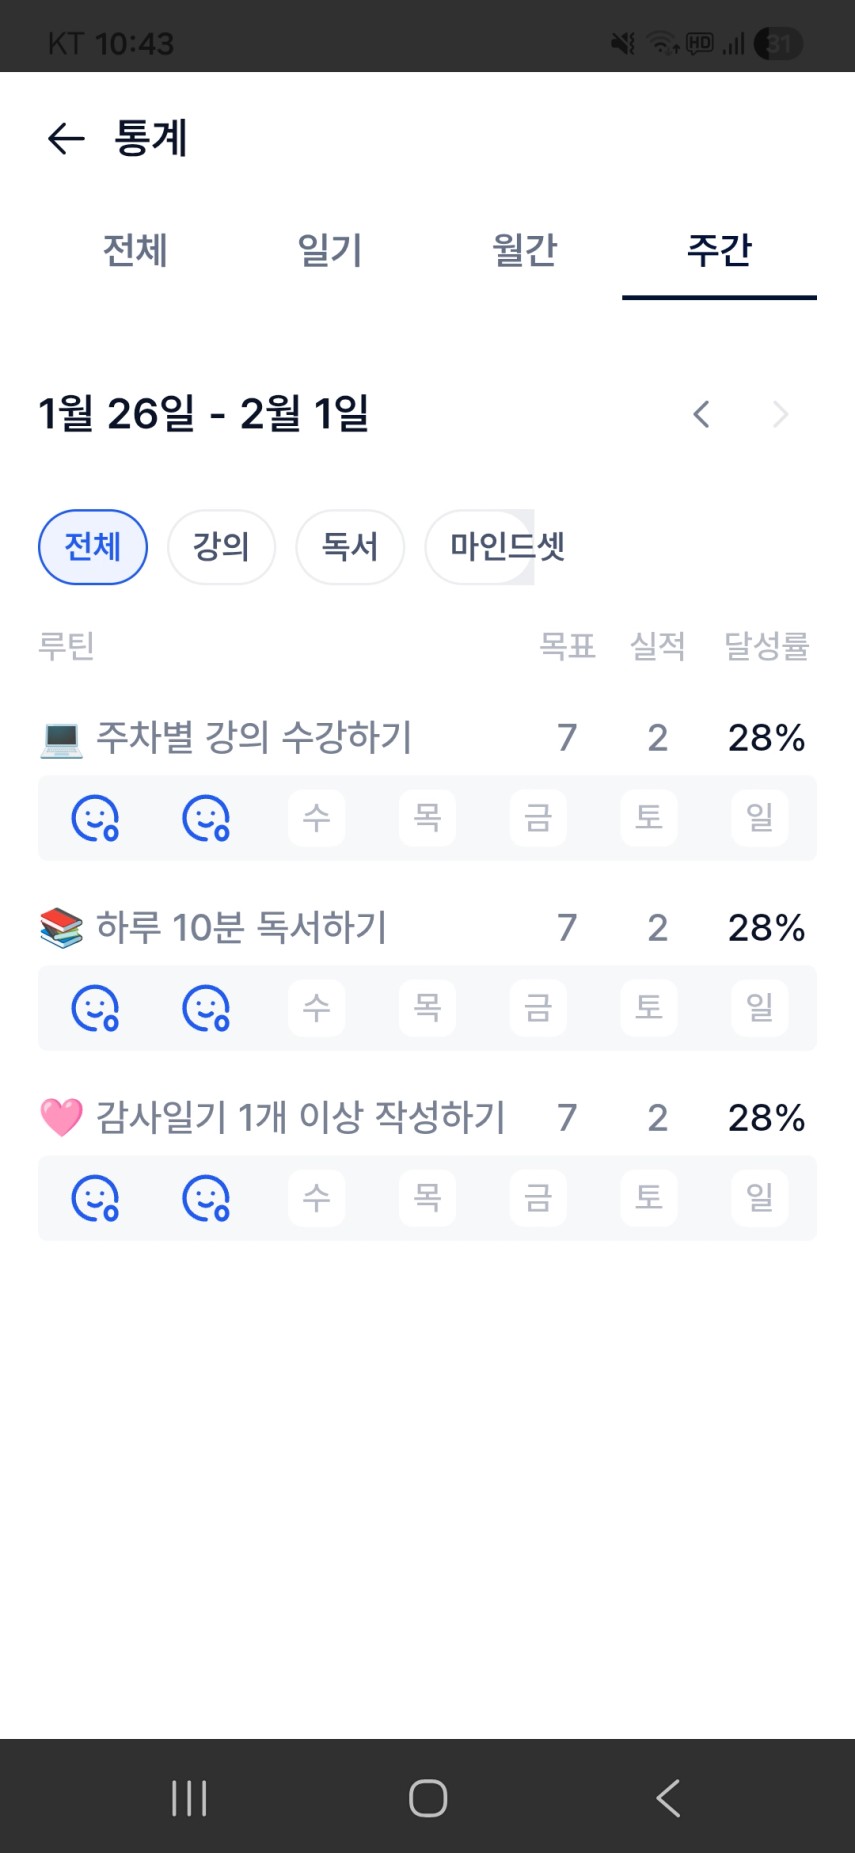Toggle 금 day in 하루 10분 독서하기 row
This screenshot has width=855, height=1853.
pos(538,1008)
